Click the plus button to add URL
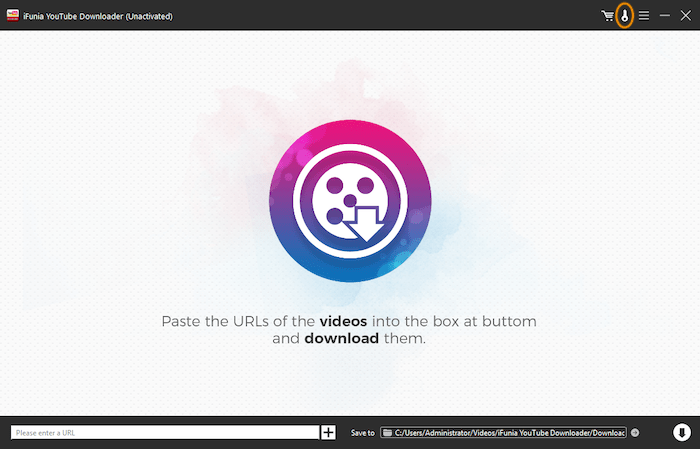Screen dimensions: 700x449 coord(328,432)
